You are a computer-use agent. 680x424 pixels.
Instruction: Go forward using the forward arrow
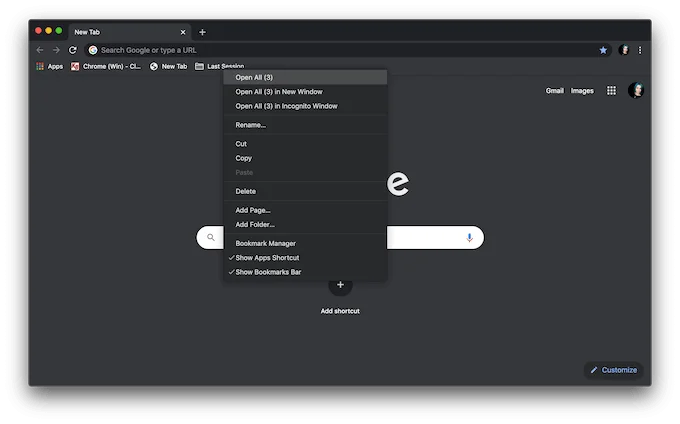[56, 50]
